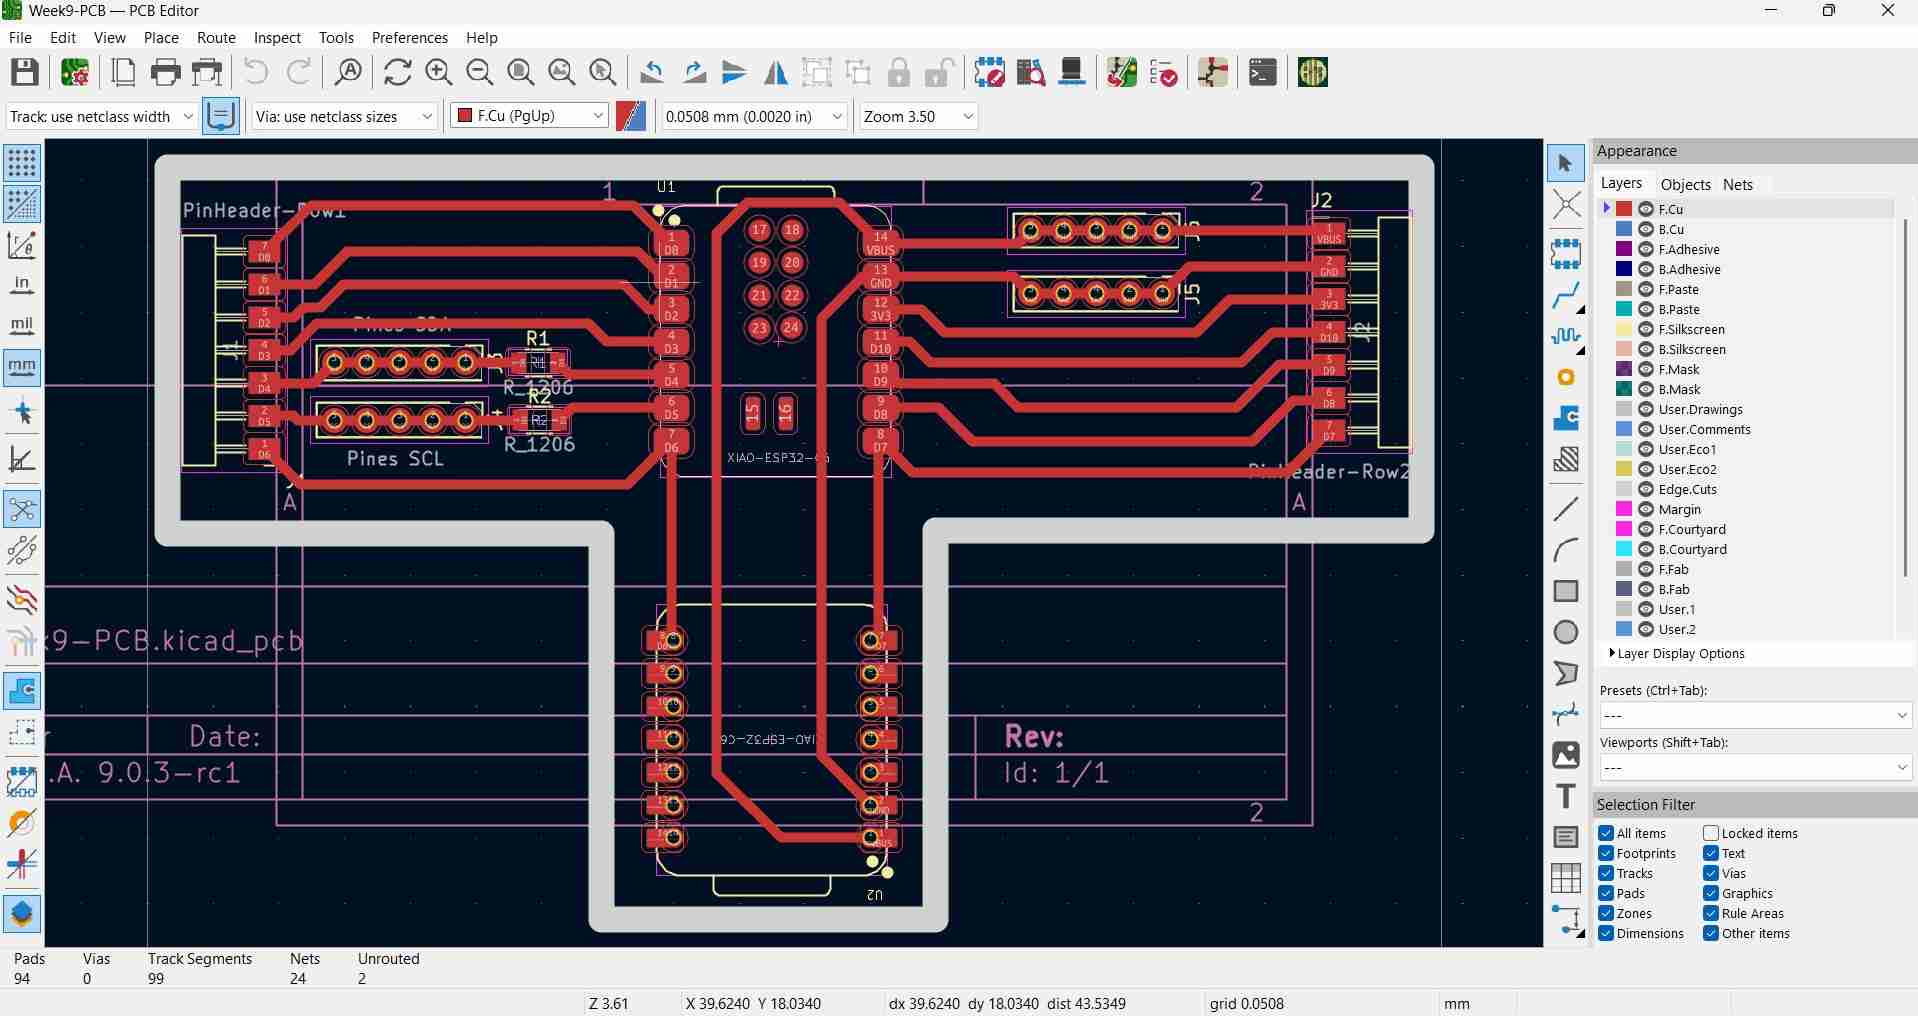
Task: Open the F.Cu active layer dropdown
Action: pos(529,116)
